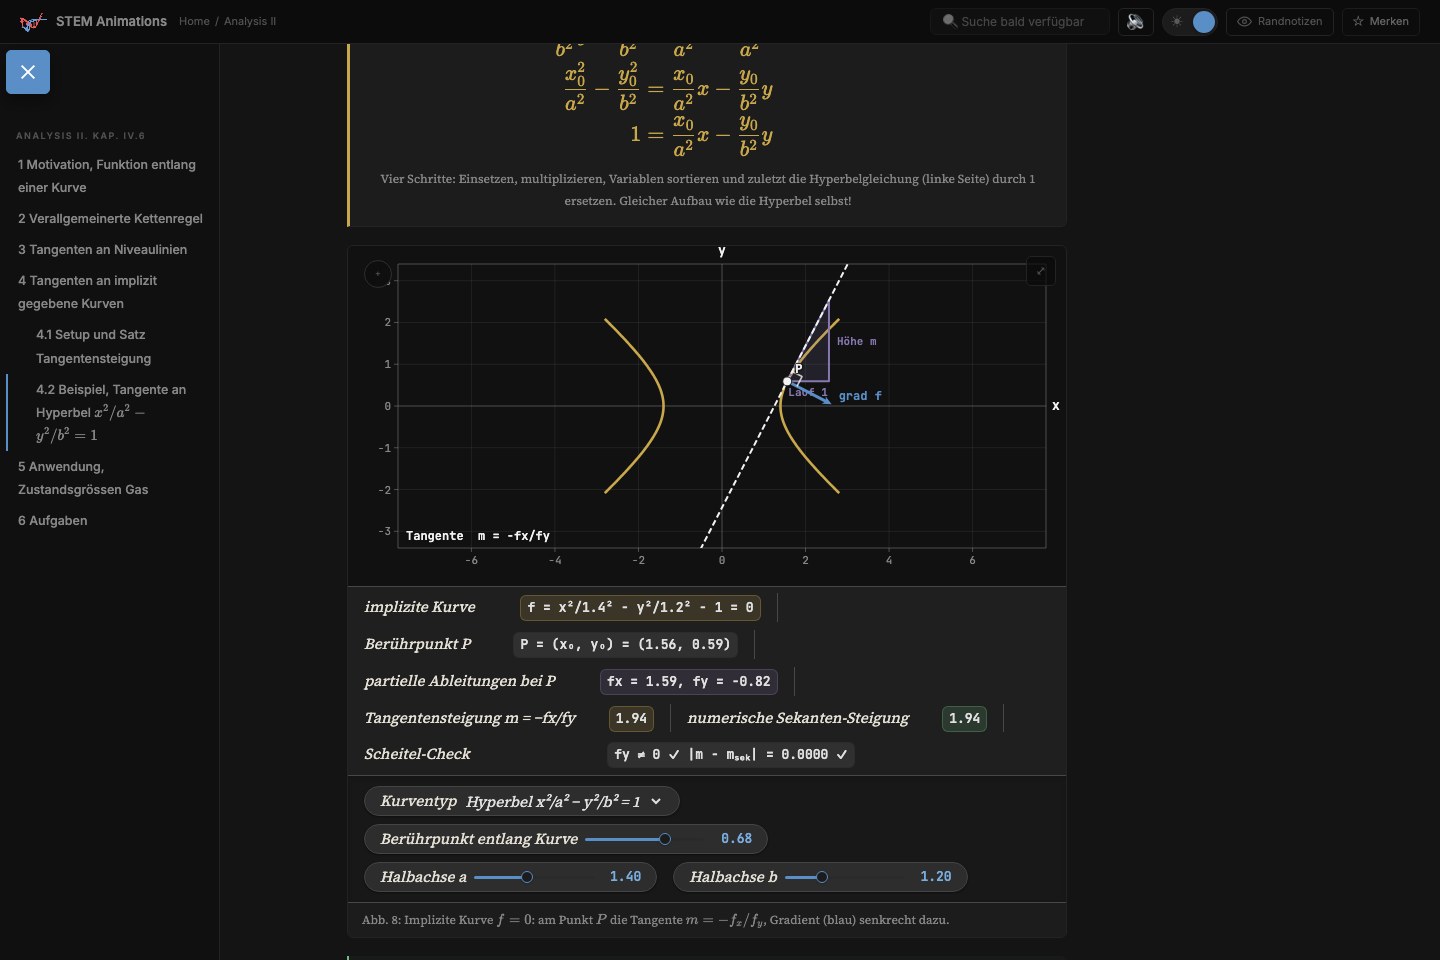Open chapter 6 Aufgaben
Screen dimensions: 1440x960
click(x=52, y=520)
